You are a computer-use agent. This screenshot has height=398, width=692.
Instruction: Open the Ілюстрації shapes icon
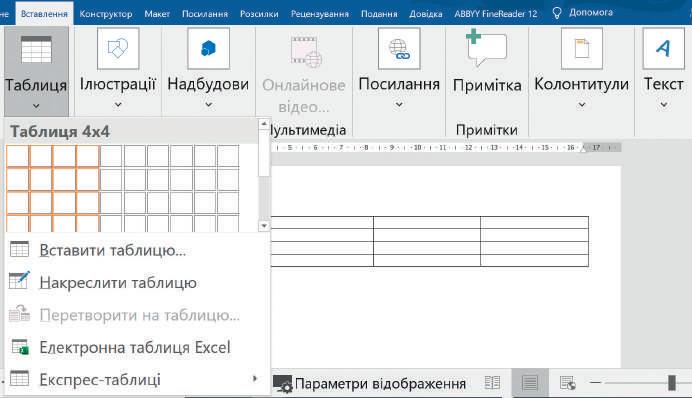pyautogui.click(x=118, y=49)
